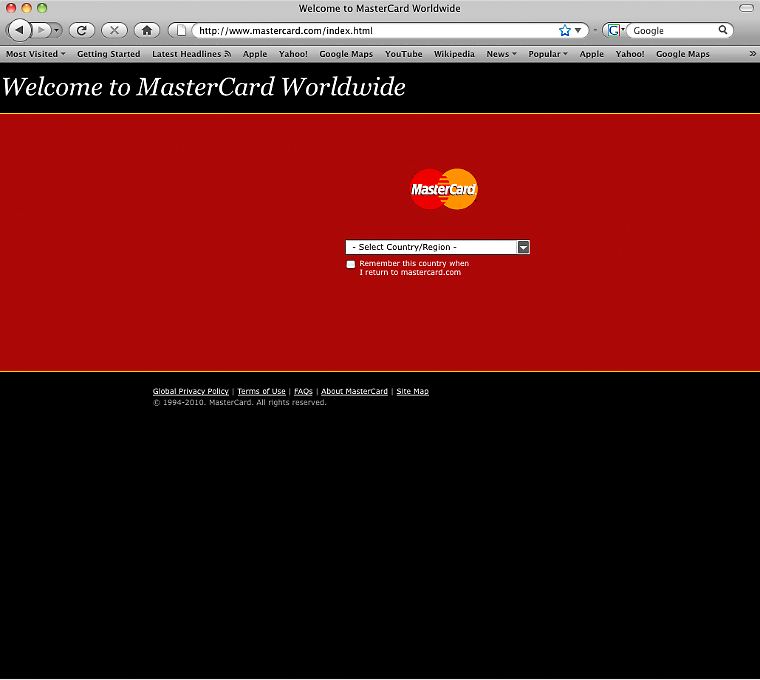This screenshot has width=760, height=680.
Task: Expand the Most Visited bookmarks menu
Action: pos(36,54)
